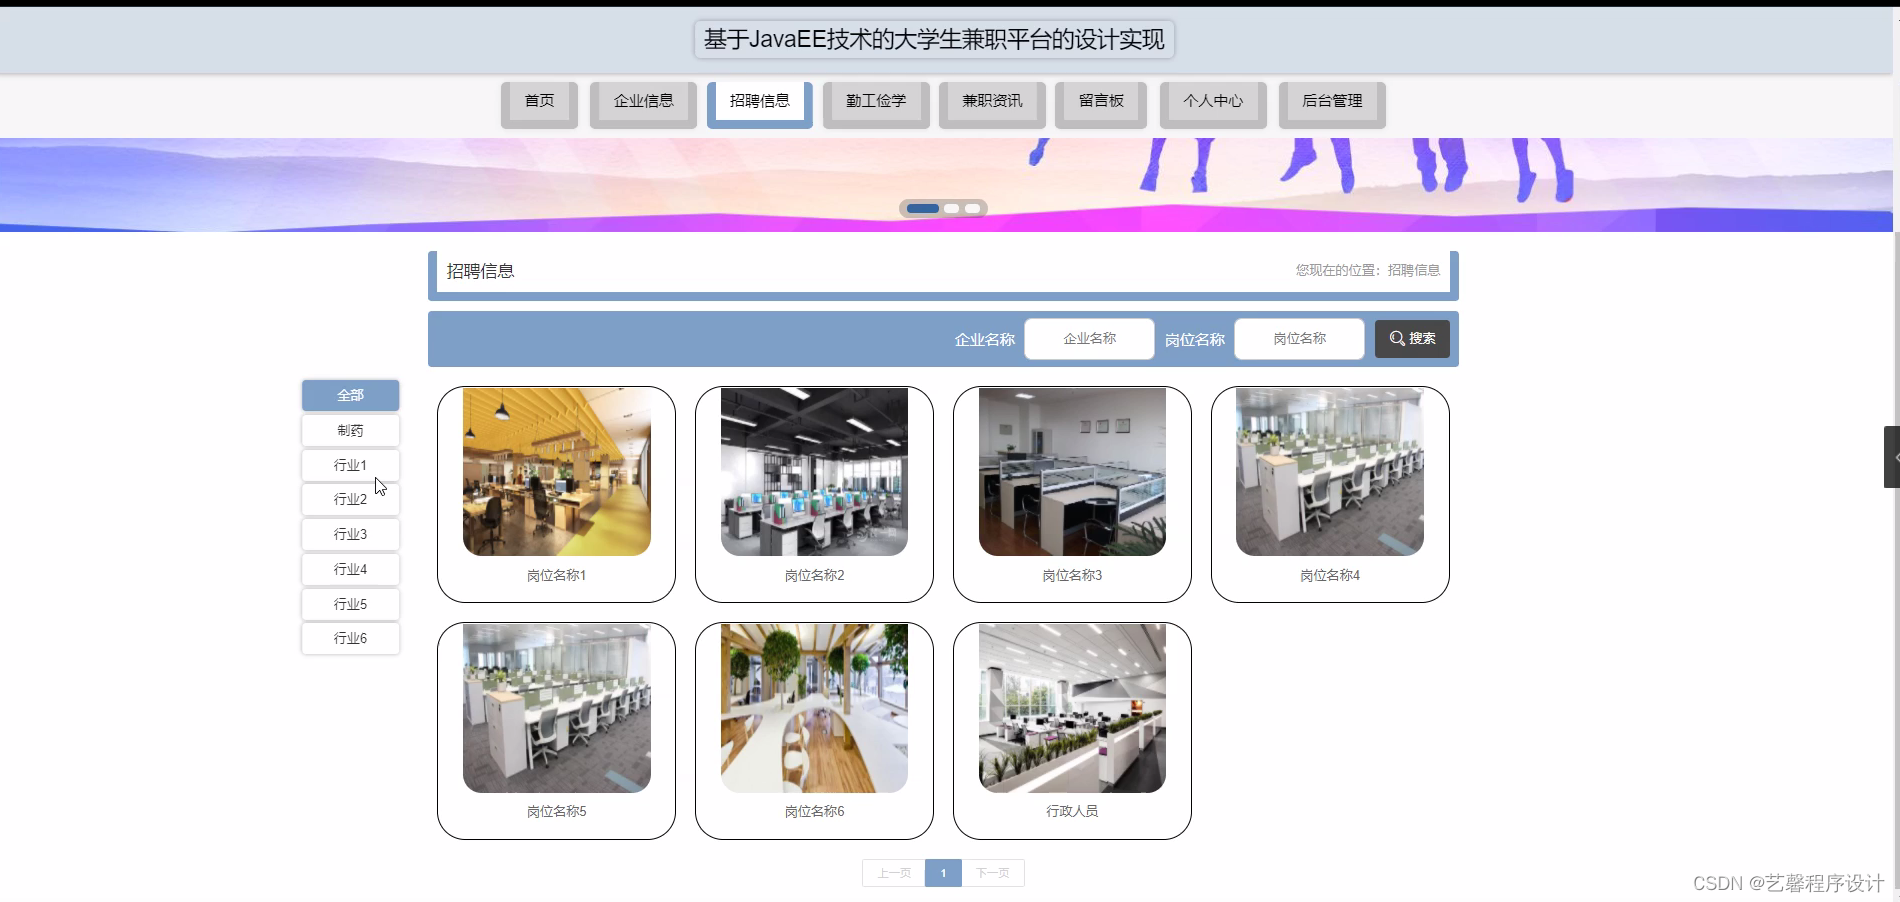Switch to the 招聘信息 tab
Viewport: 1900px width, 902px height.
coord(759,101)
